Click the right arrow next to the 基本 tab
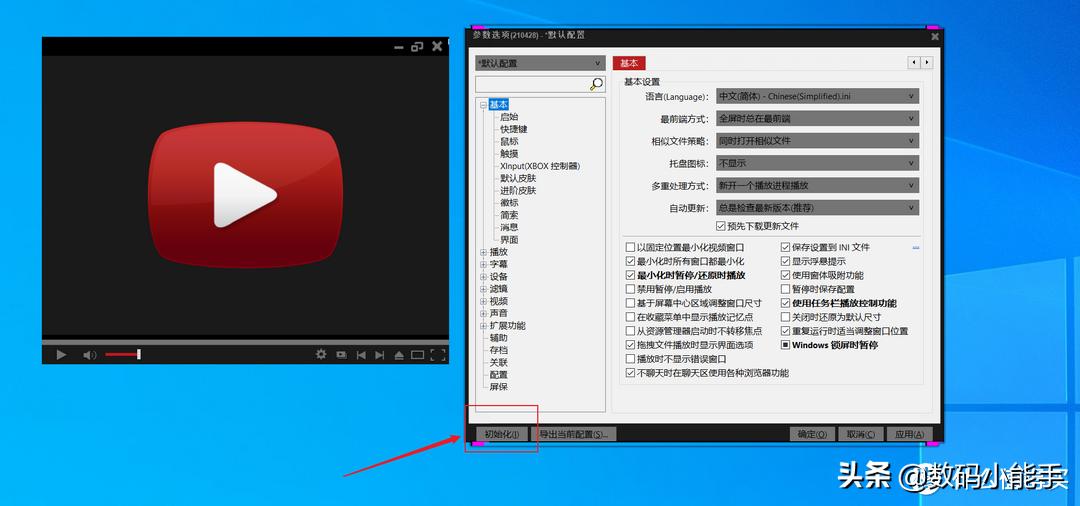The width and height of the screenshot is (1080, 506). (926, 63)
